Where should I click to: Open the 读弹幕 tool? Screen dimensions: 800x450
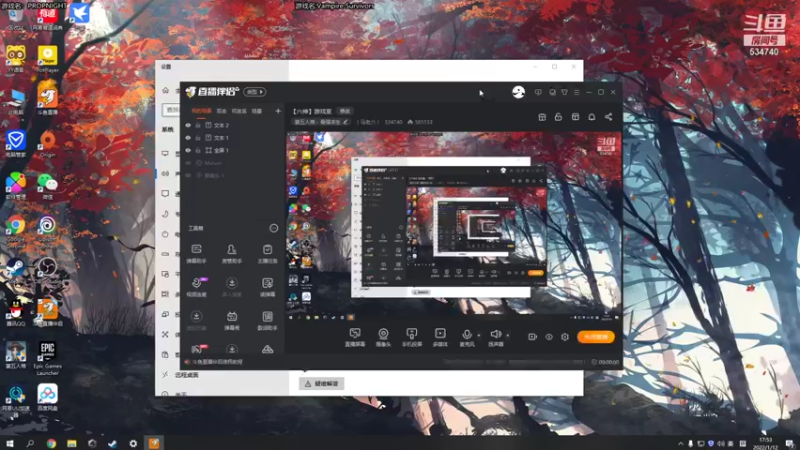coord(267,287)
